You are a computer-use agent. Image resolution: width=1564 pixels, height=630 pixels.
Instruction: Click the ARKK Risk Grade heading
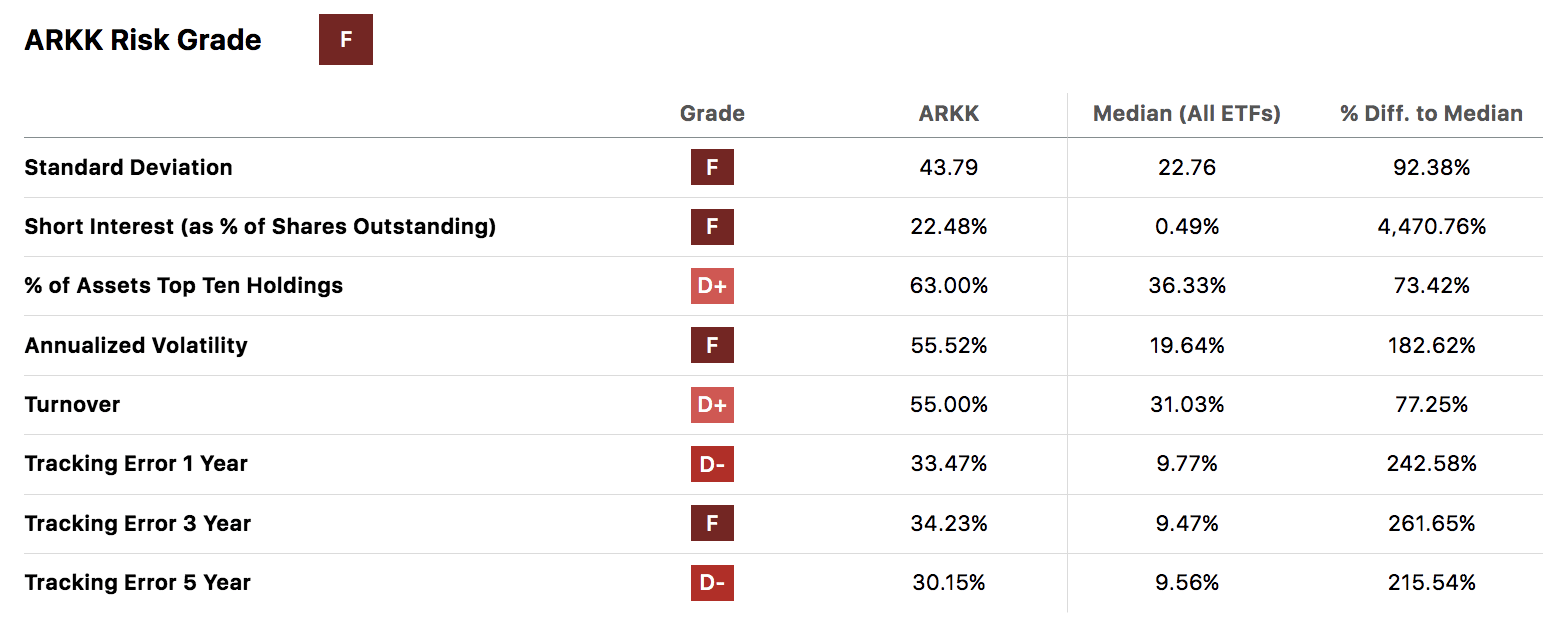143,40
